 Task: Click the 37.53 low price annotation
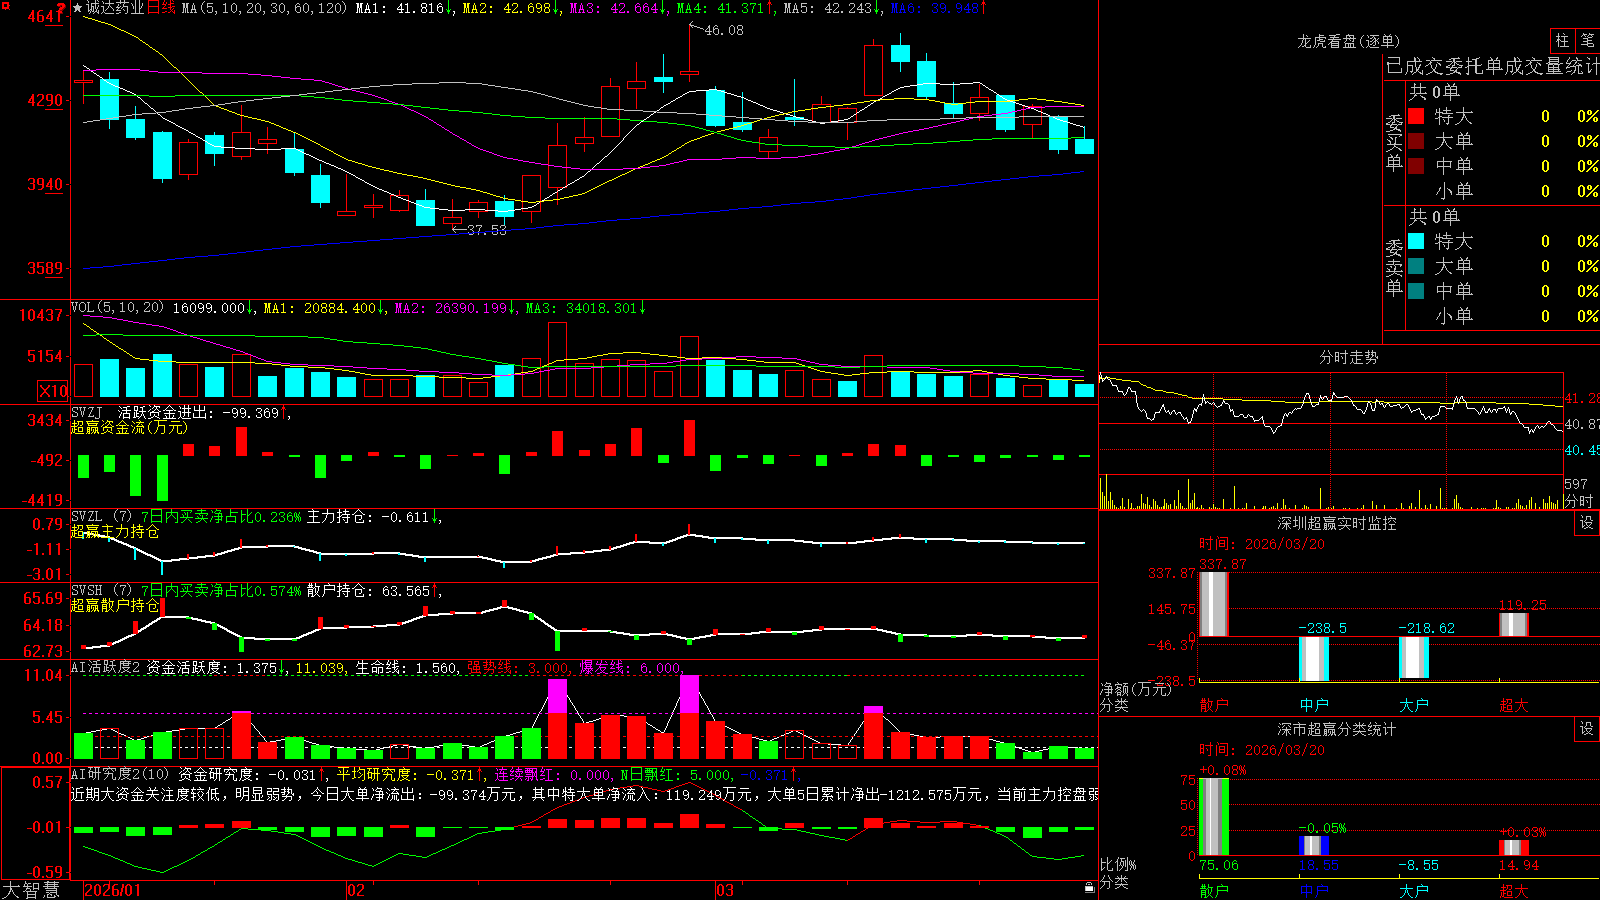(487, 230)
